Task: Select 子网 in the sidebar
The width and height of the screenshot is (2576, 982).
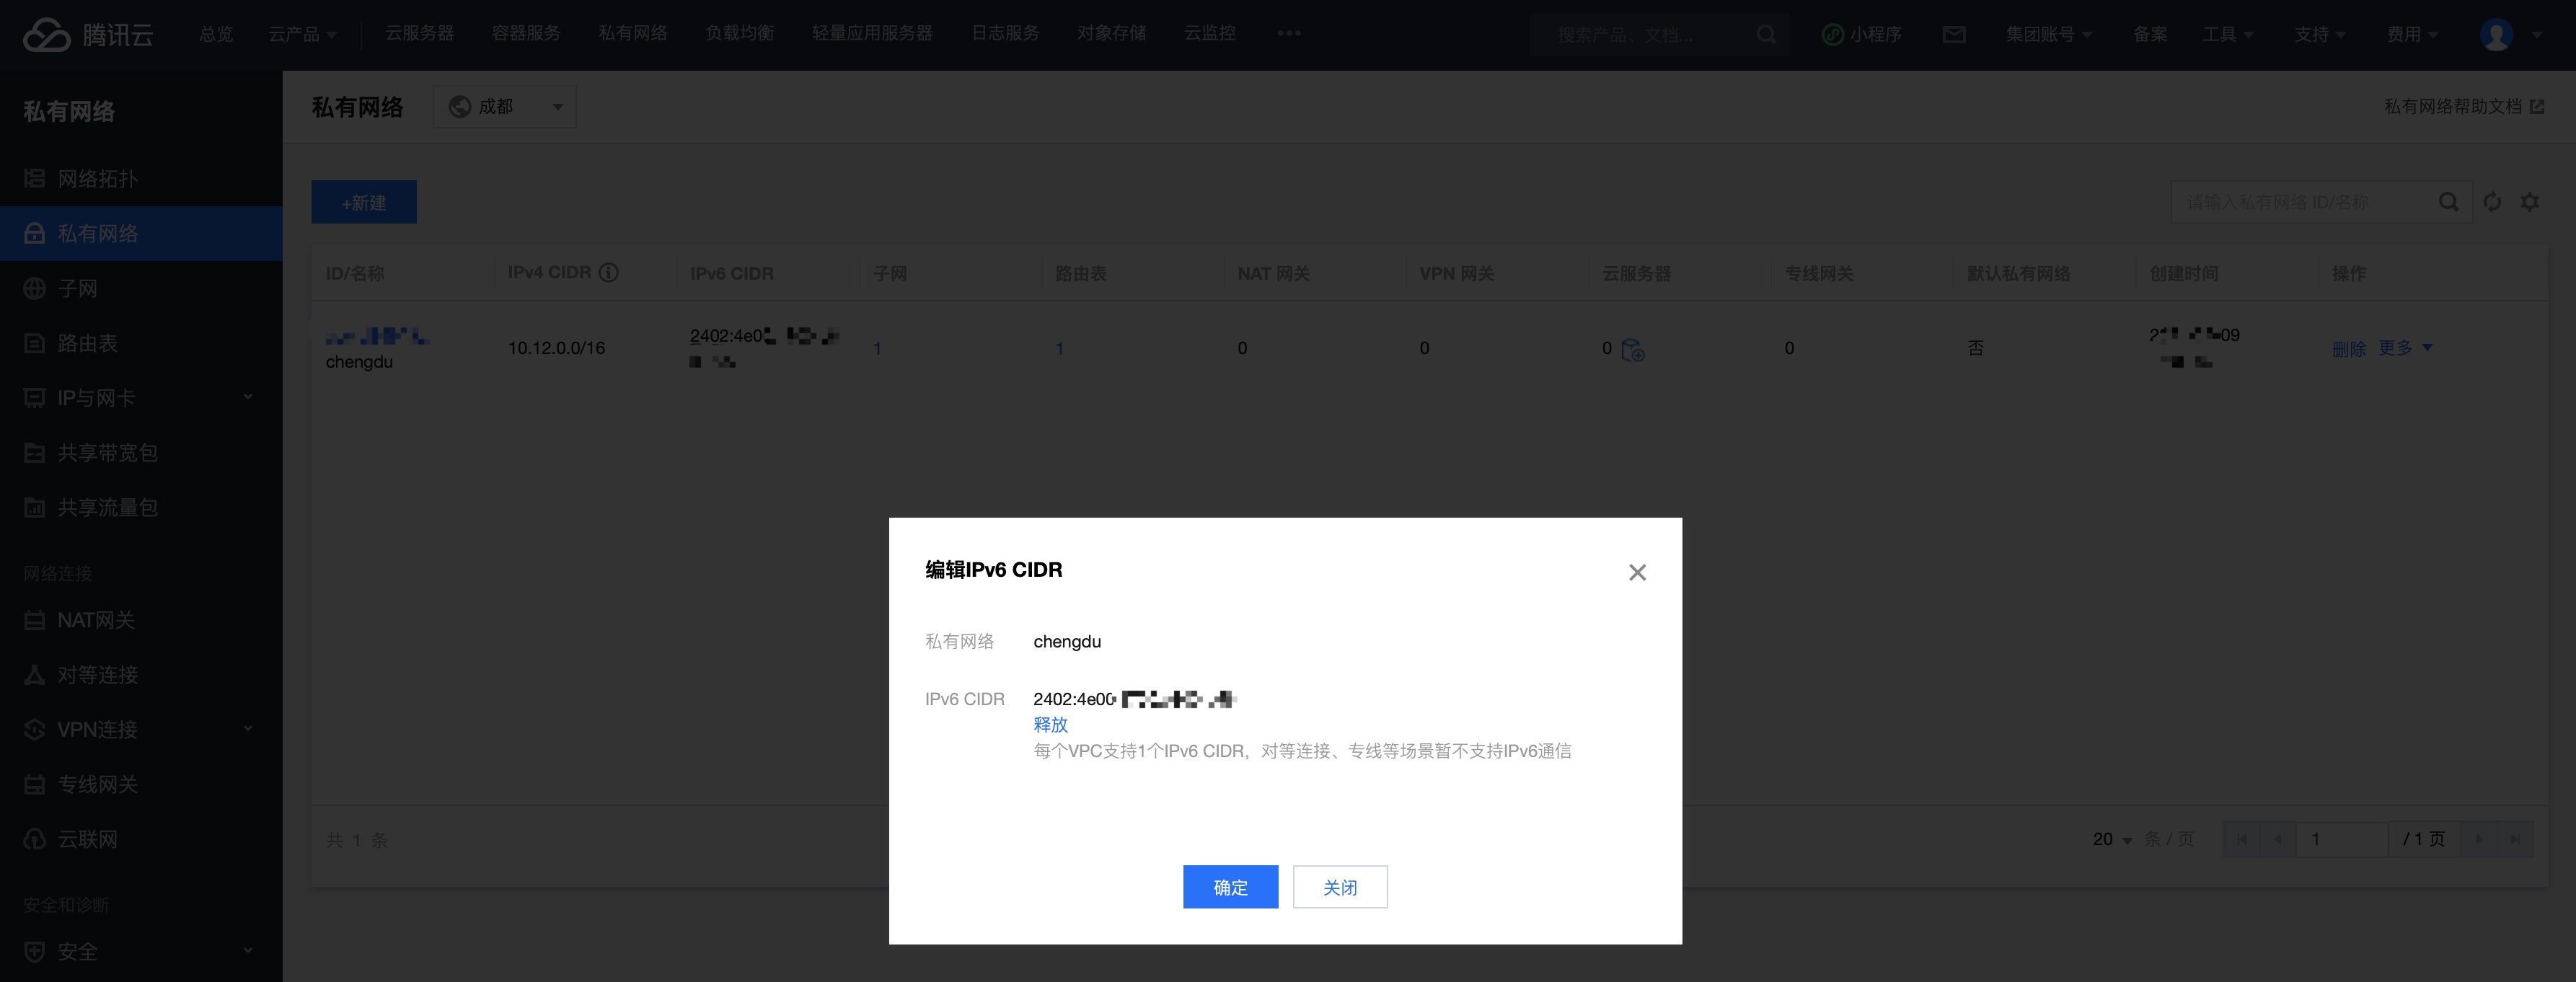Action: point(78,289)
